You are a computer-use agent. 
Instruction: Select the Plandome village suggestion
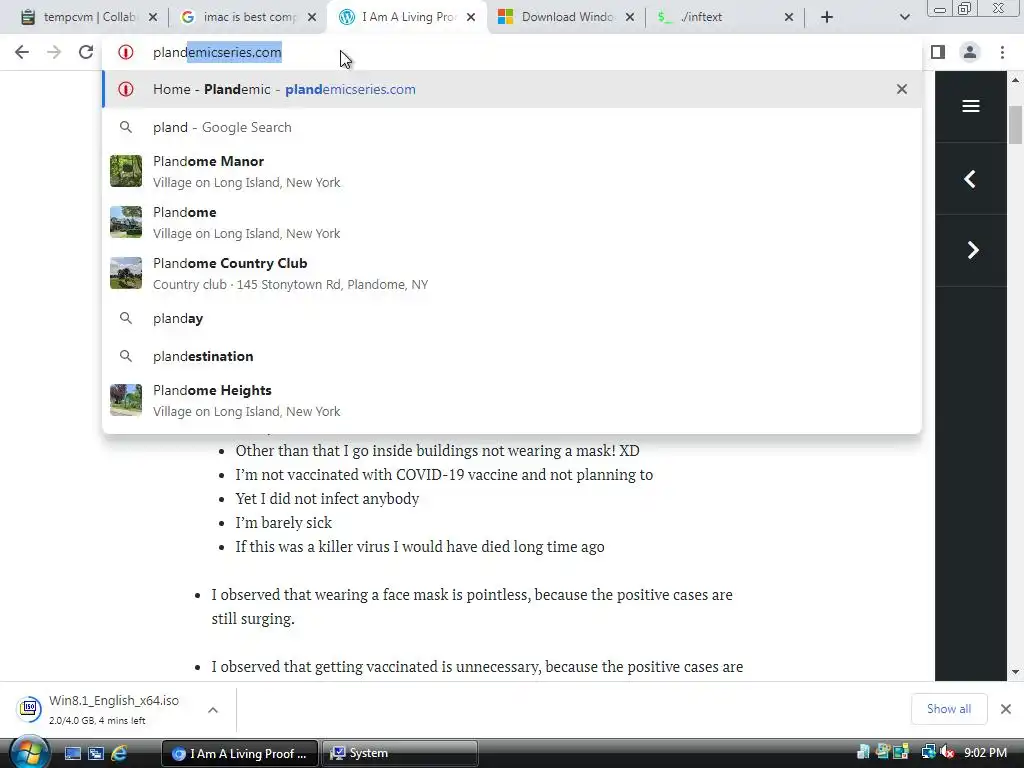[x=512, y=222]
